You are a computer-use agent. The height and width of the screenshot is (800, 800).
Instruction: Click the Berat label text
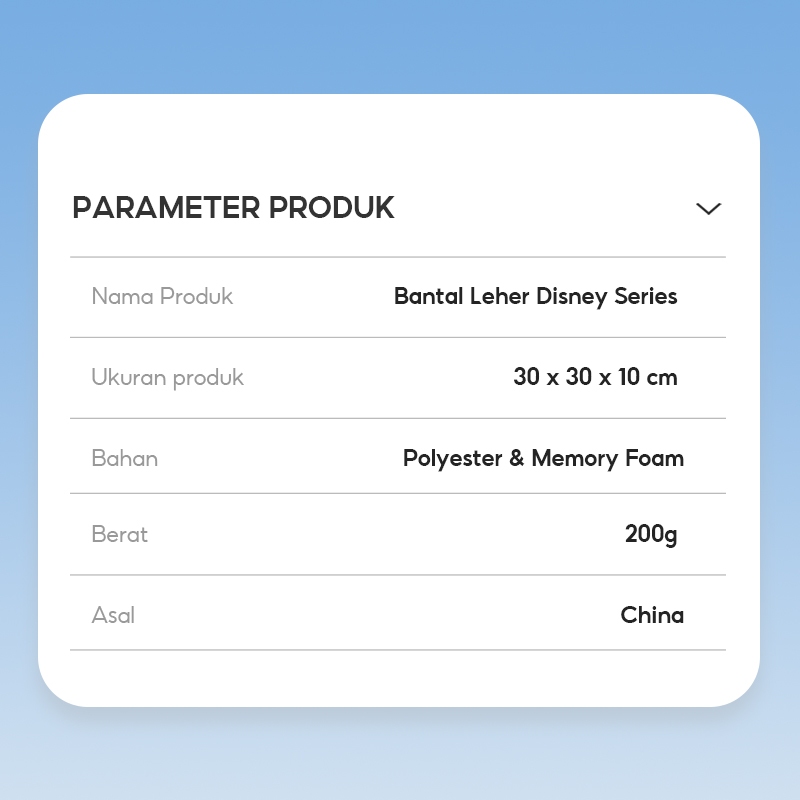(x=119, y=534)
